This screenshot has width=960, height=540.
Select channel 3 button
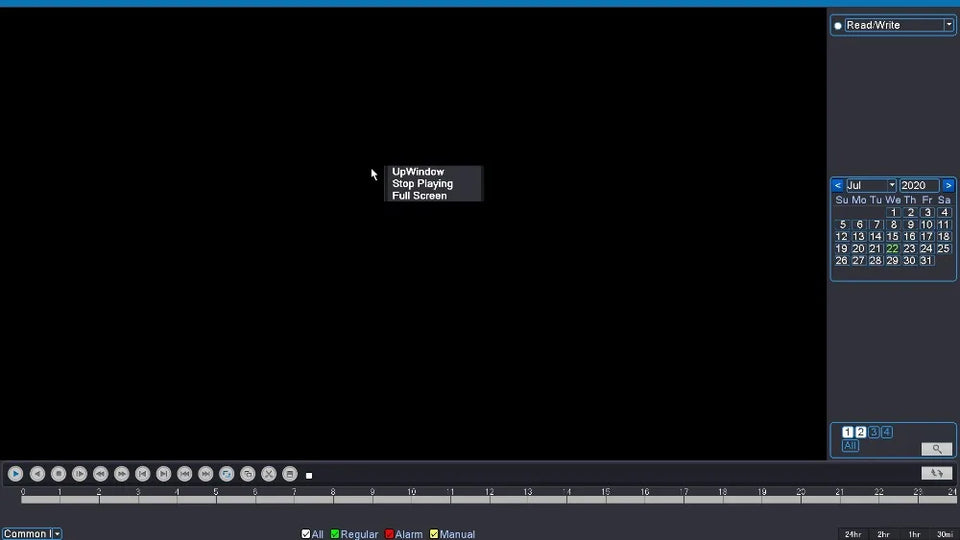[874, 432]
